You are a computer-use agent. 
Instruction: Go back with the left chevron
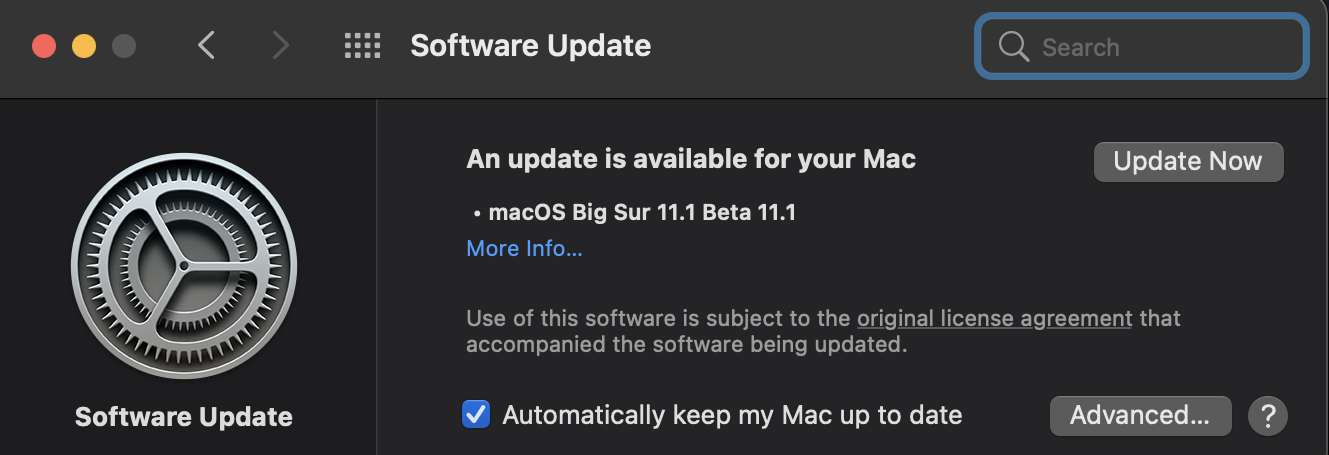click(206, 46)
